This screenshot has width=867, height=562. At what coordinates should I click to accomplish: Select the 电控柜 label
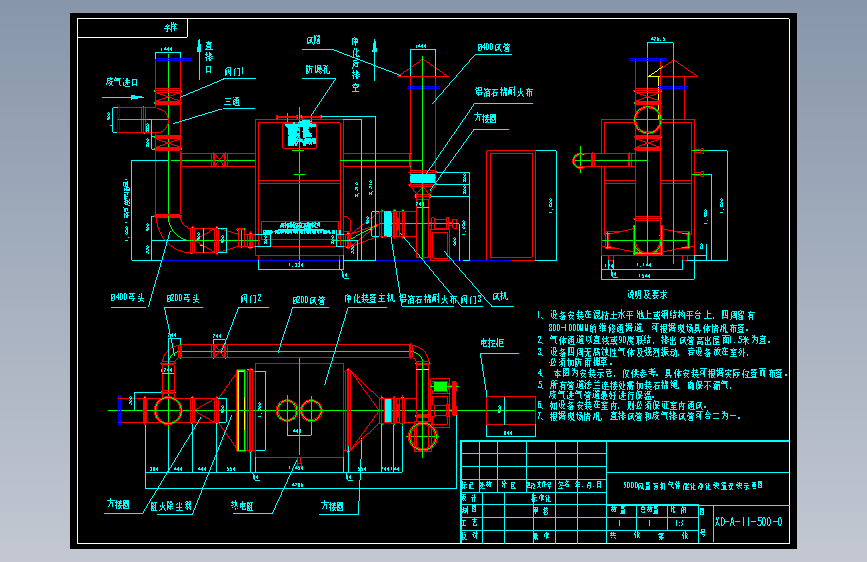tap(492, 343)
